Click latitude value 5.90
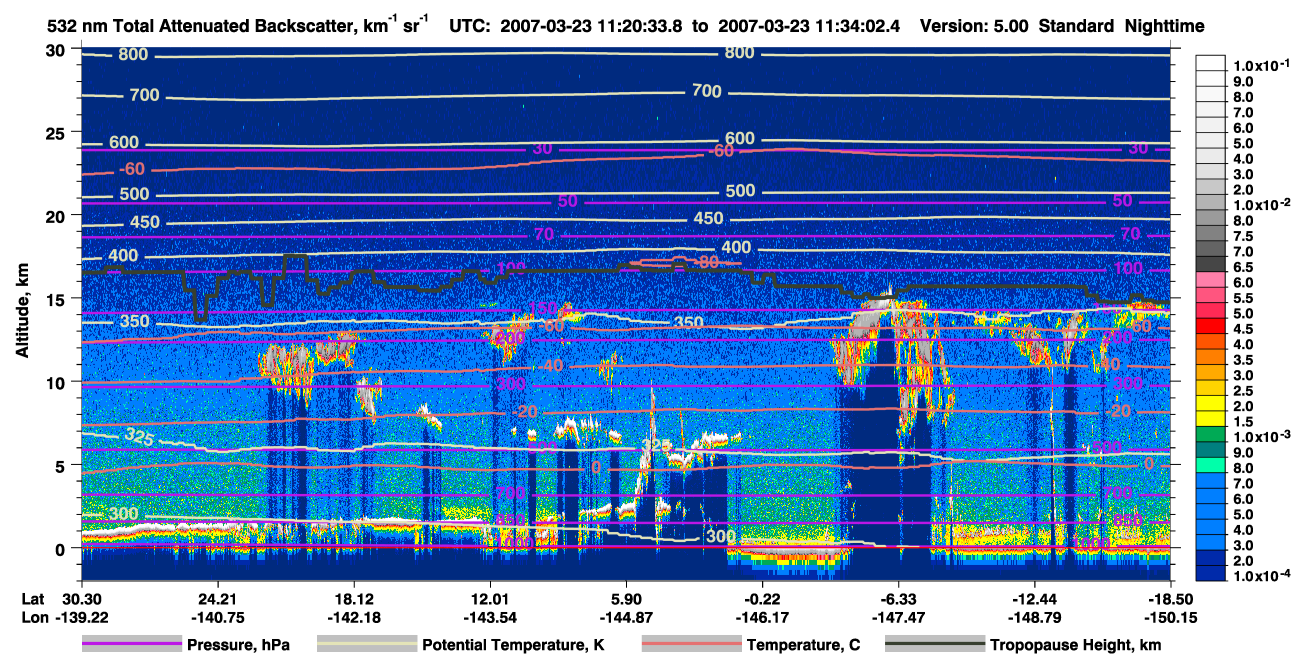The width and height of the screenshot is (1300, 667). tap(625, 598)
